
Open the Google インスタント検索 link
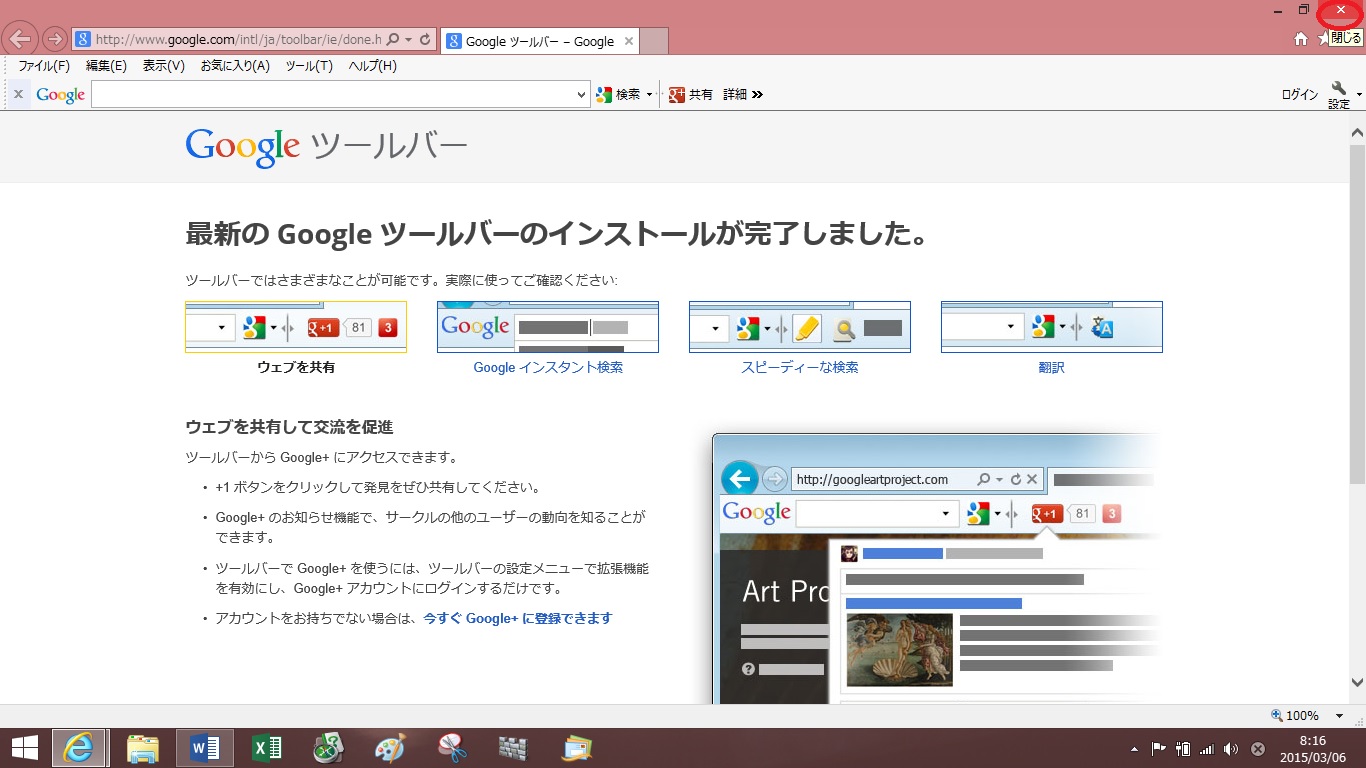[548, 367]
